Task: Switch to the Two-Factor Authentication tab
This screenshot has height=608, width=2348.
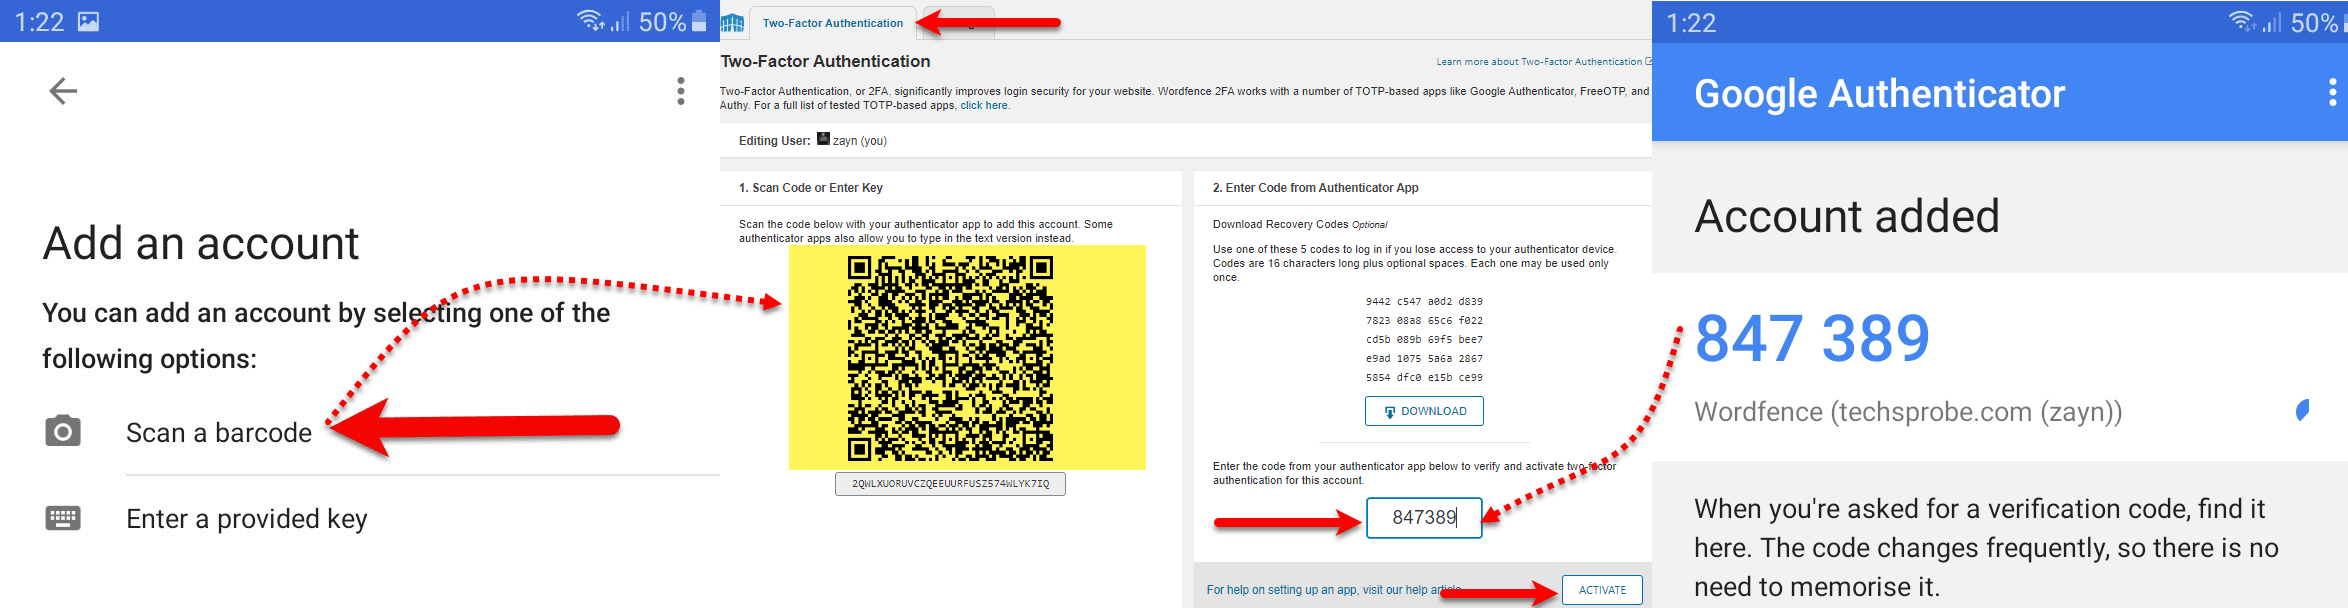Action: [x=832, y=23]
